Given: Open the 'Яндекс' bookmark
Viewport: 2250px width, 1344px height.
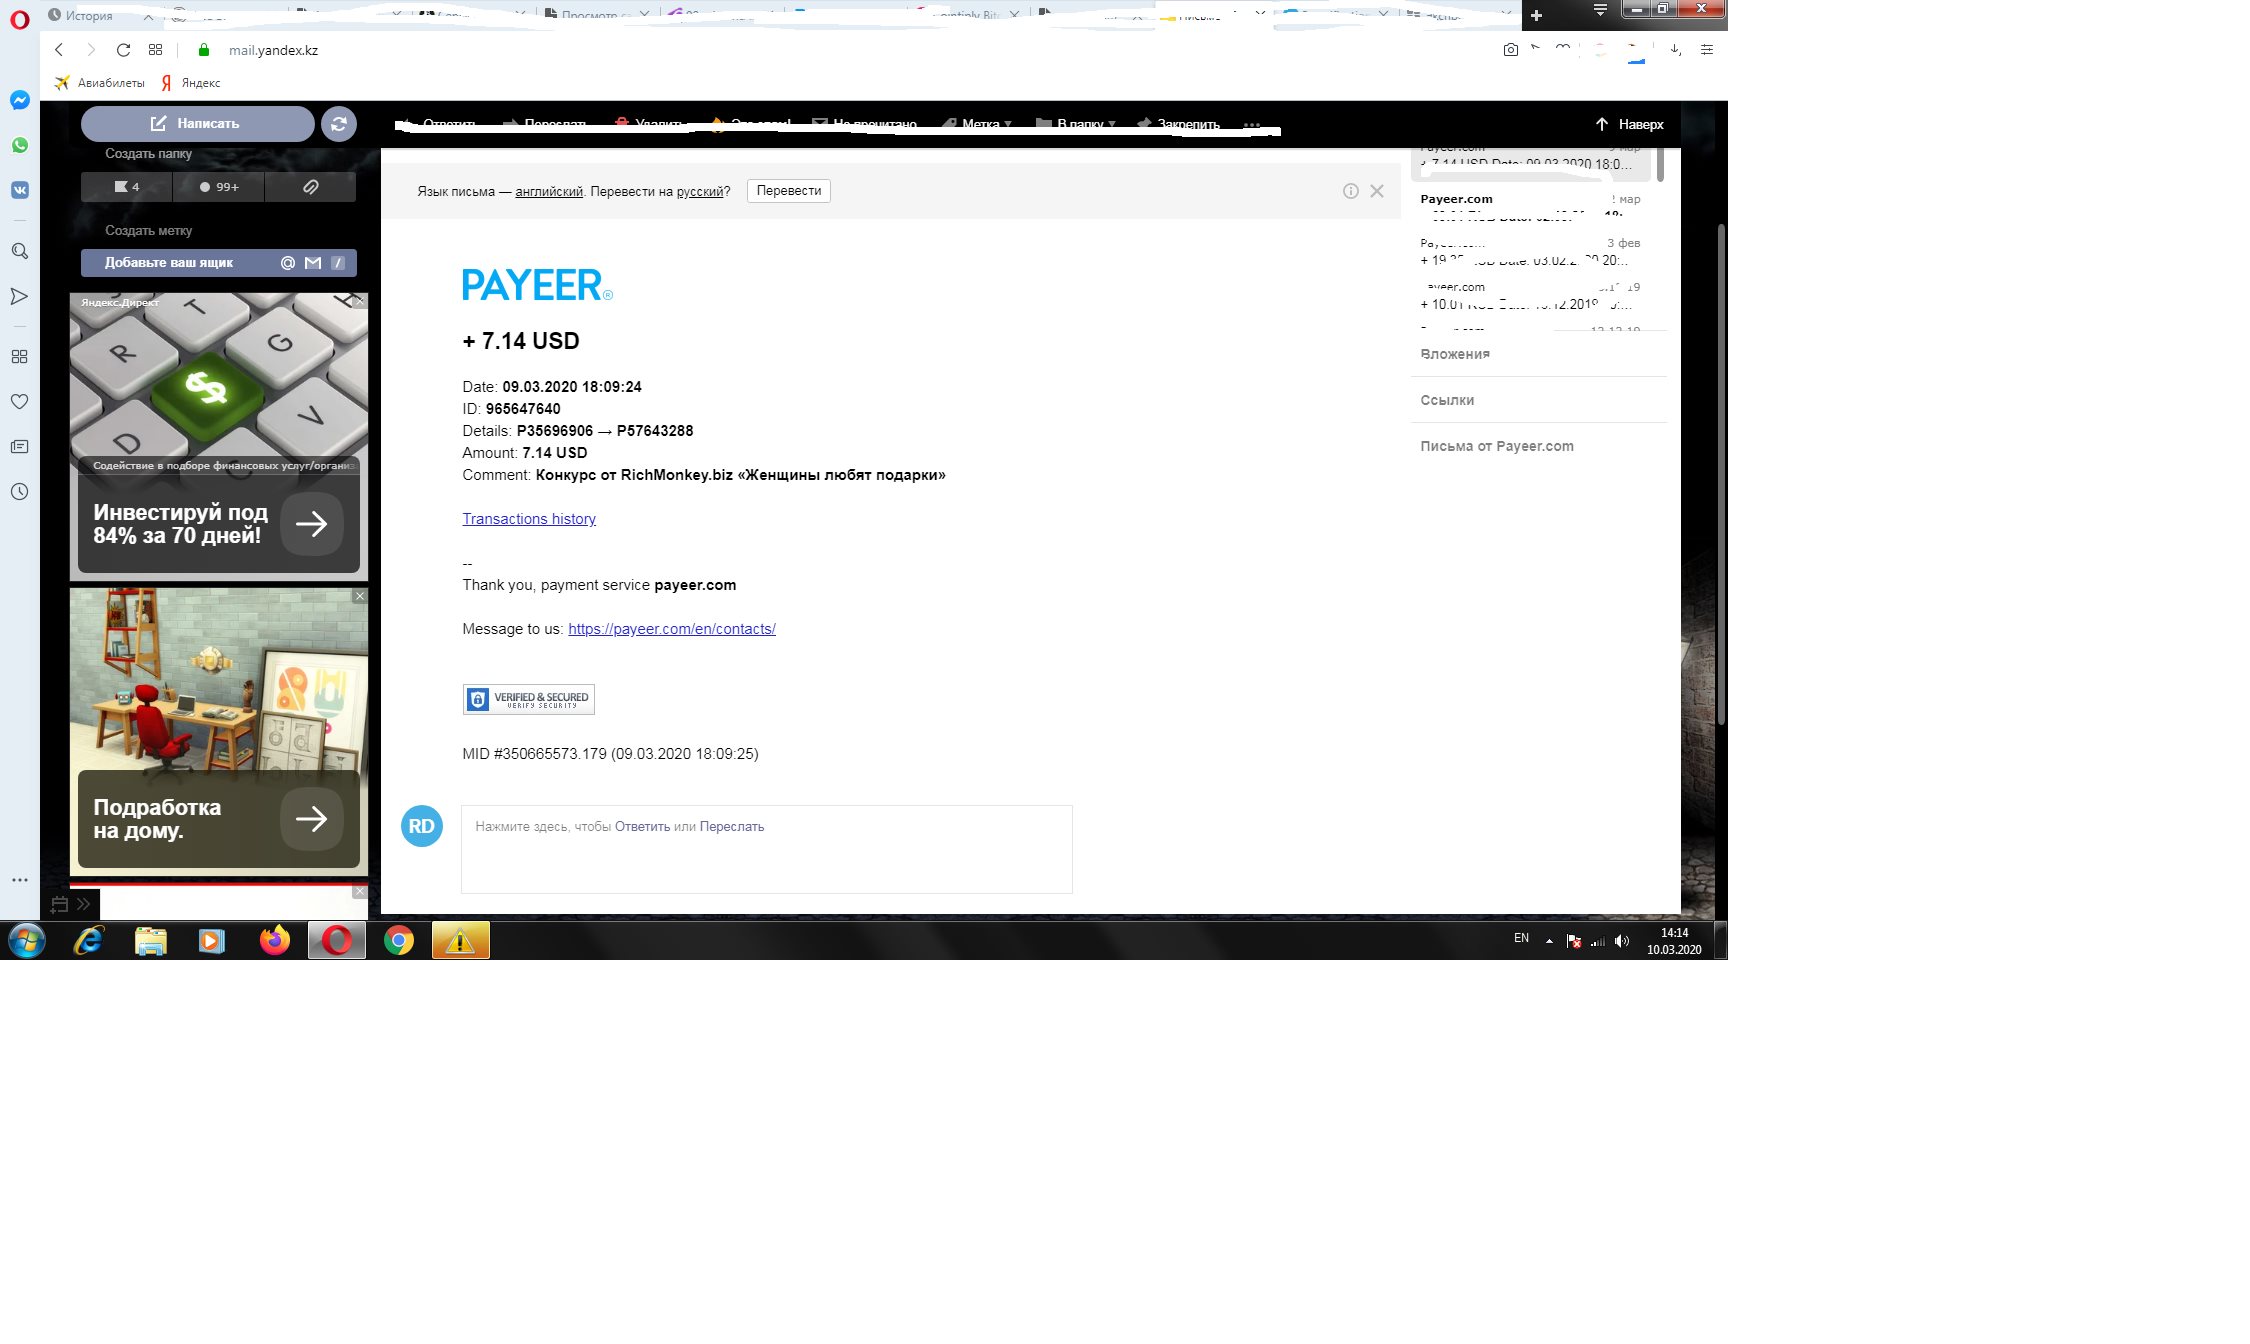Looking at the screenshot, I should (191, 83).
